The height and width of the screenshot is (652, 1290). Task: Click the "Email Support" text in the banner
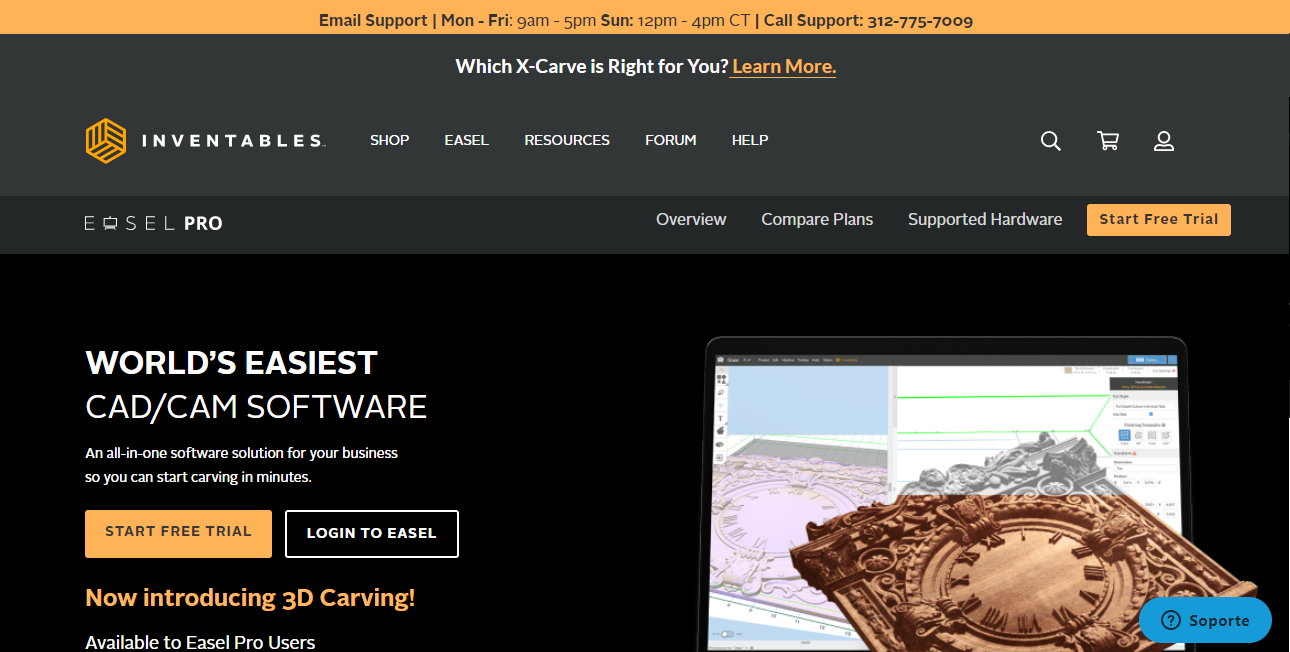click(x=373, y=20)
